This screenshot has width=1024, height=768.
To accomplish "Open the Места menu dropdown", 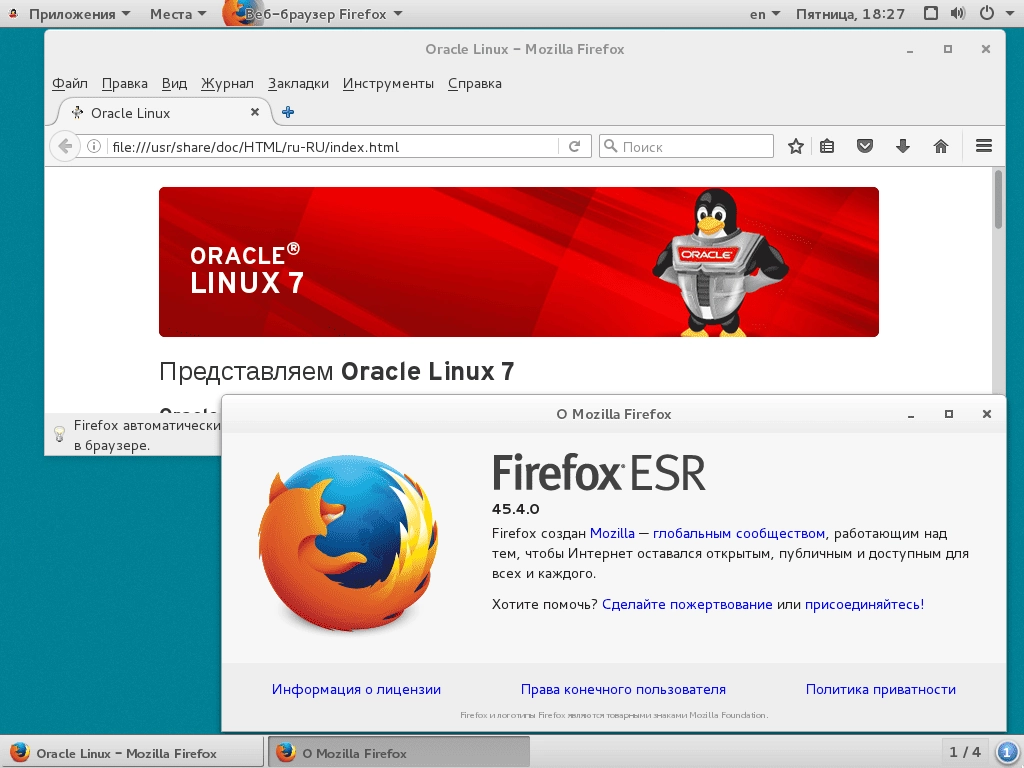I will click(x=178, y=14).
